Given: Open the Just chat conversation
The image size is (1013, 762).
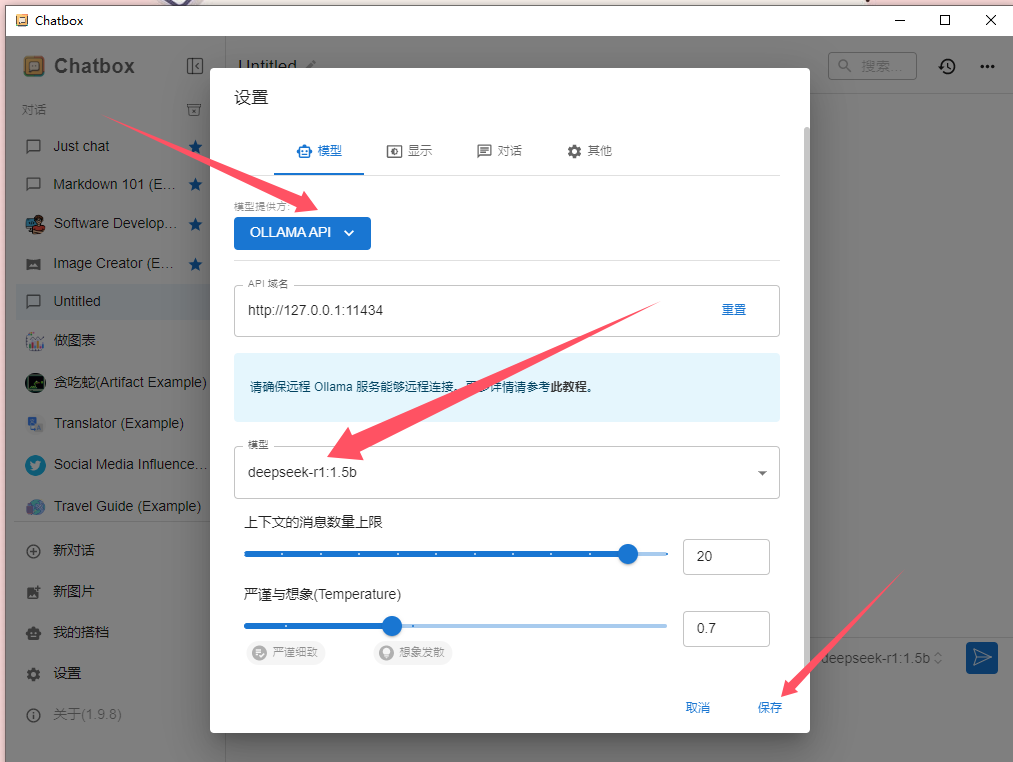Looking at the screenshot, I should click(81, 146).
